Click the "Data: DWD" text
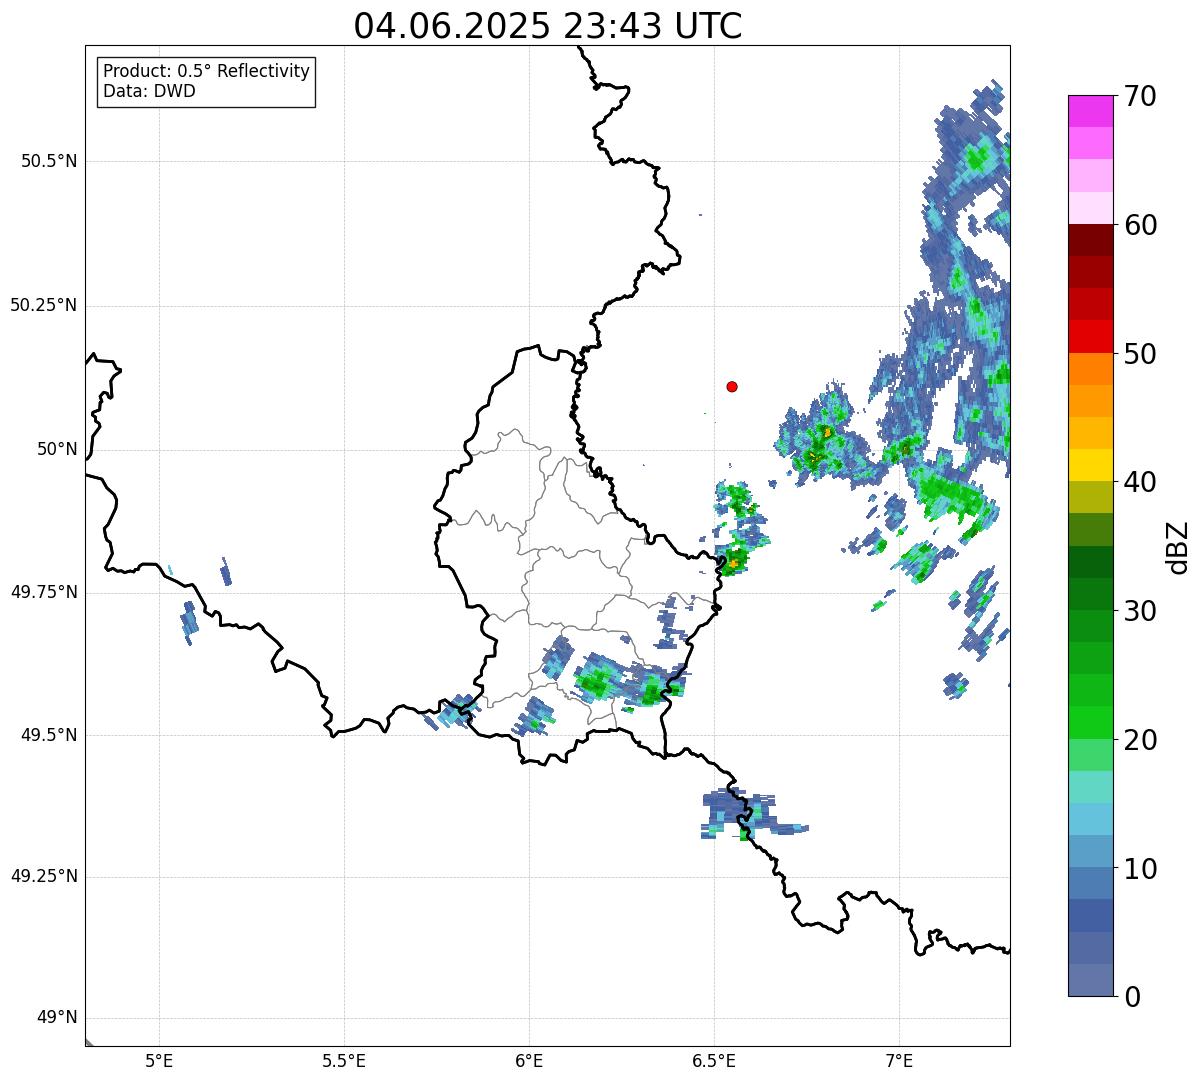This screenshot has height=1081, width=1202. click(x=150, y=91)
